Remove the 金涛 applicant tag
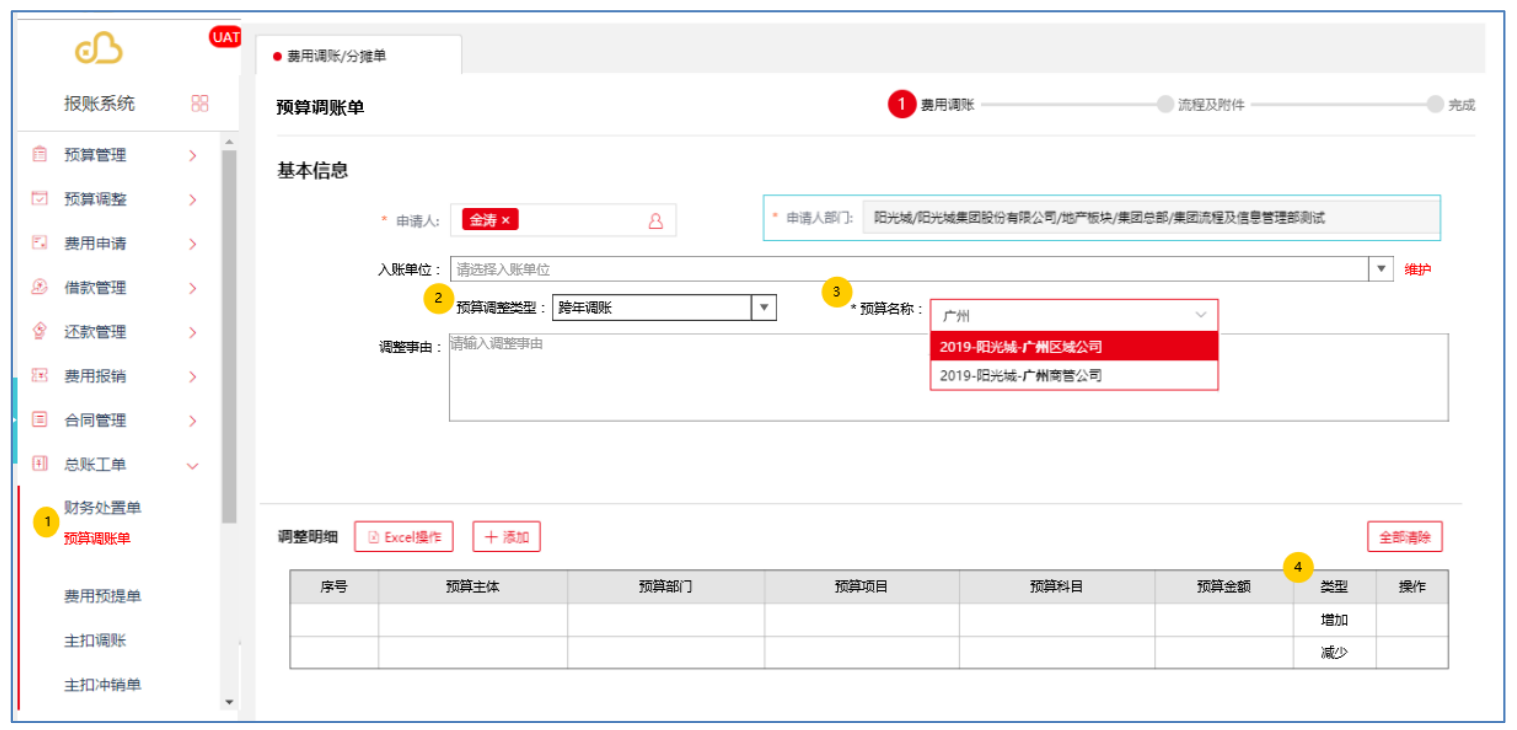The width and height of the screenshot is (1517, 730). click(506, 220)
